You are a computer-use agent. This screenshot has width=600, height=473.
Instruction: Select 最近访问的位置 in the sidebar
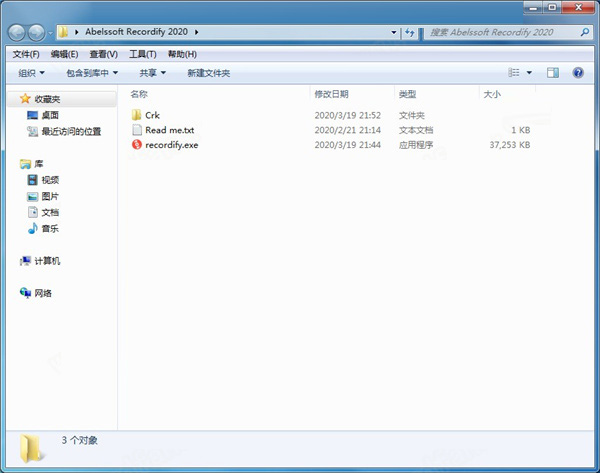71,132
